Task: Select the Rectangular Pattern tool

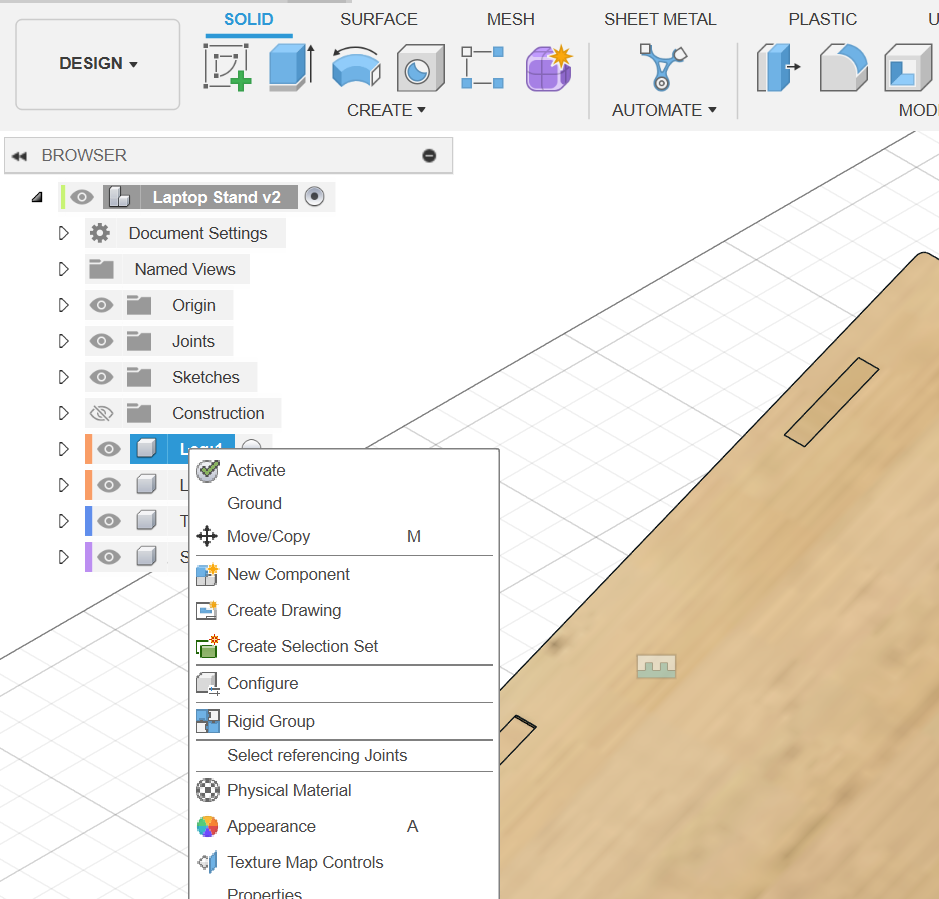Action: pos(483,68)
